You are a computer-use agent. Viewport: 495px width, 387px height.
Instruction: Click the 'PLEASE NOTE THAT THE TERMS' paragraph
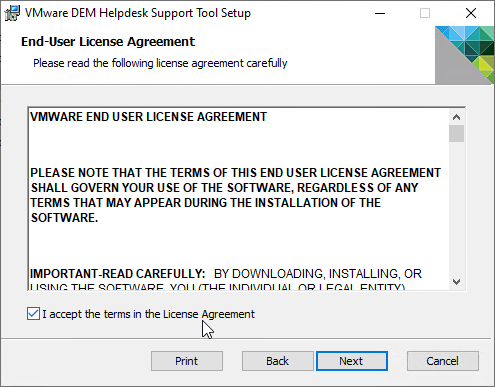pyautogui.click(x=235, y=195)
